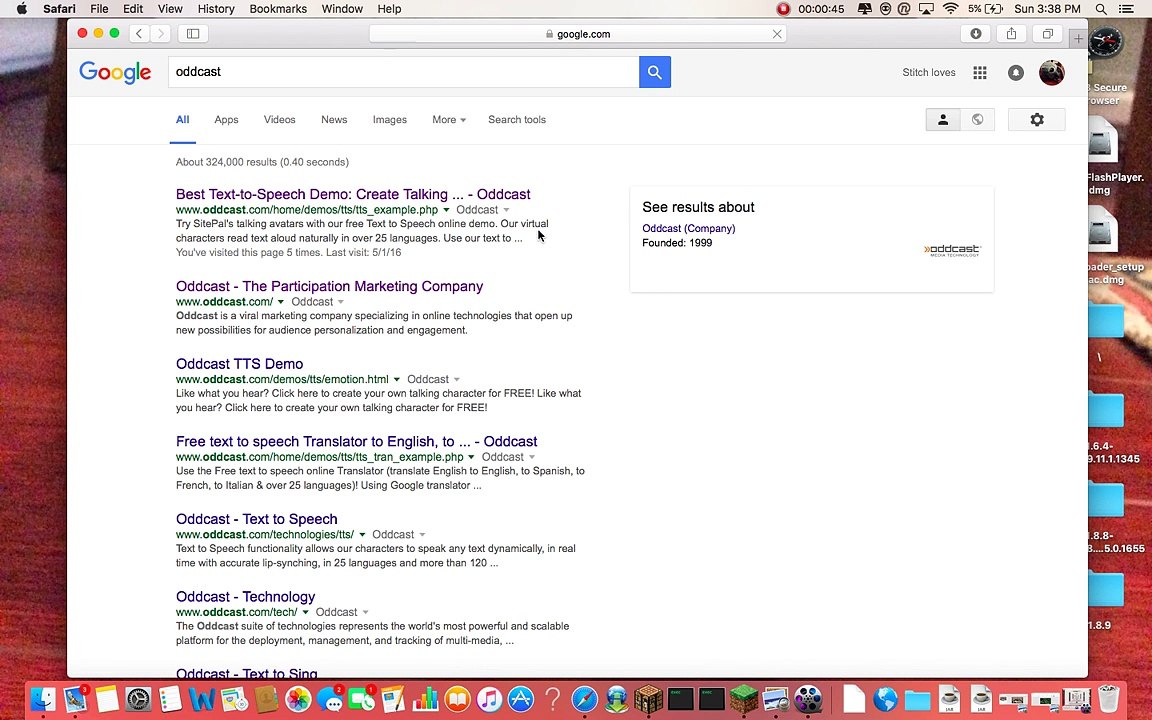Viewport: 1152px width, 720px height.
Task: Open green arrow beside www.oddcast.com/ URL
Action: coord(281,302)
